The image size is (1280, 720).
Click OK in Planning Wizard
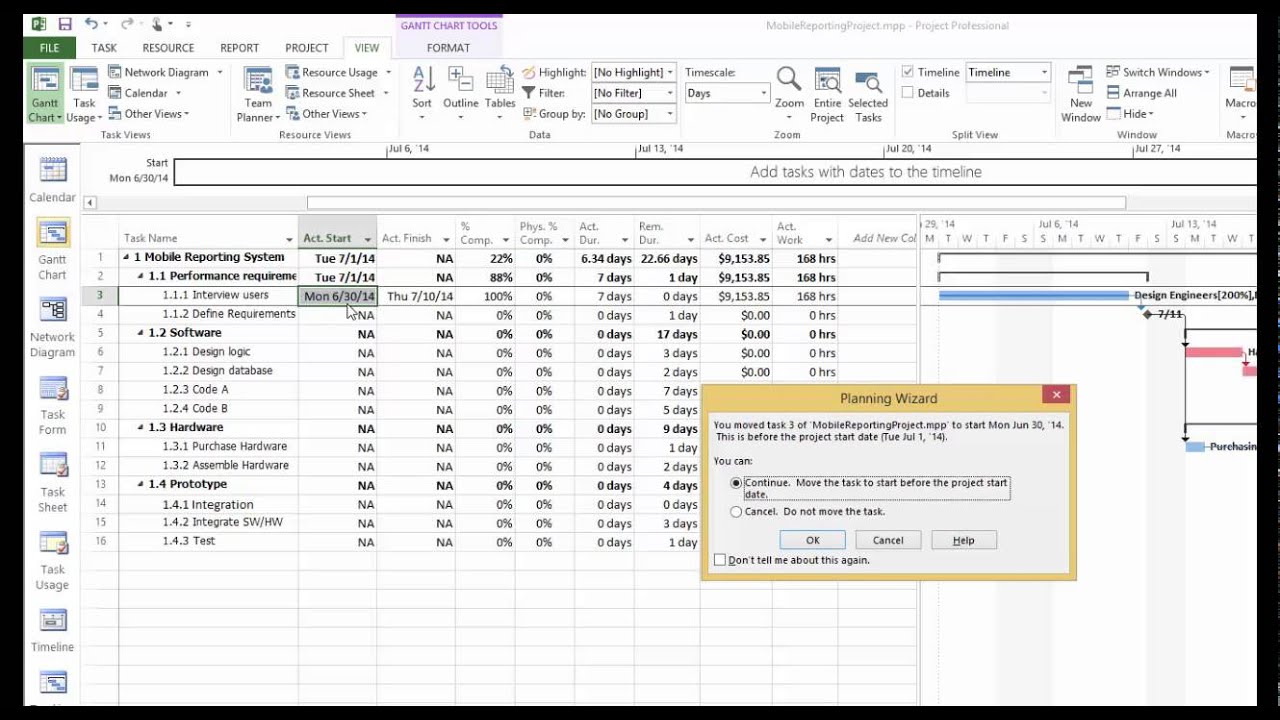point(813,540)
